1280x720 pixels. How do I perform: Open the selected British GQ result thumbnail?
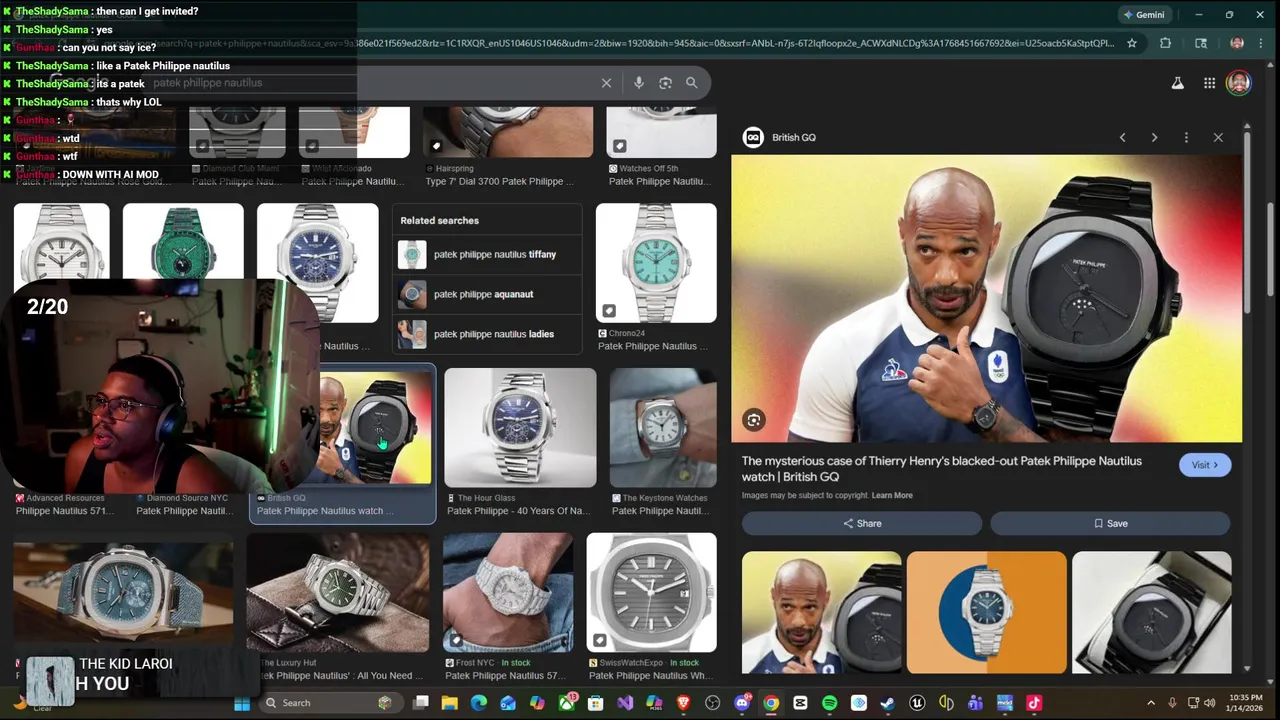point(376,428)
